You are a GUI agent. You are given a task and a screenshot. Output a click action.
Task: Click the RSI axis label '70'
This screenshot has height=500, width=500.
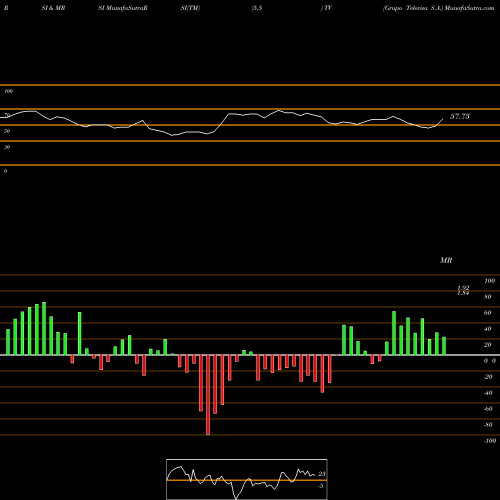(7, 115)
